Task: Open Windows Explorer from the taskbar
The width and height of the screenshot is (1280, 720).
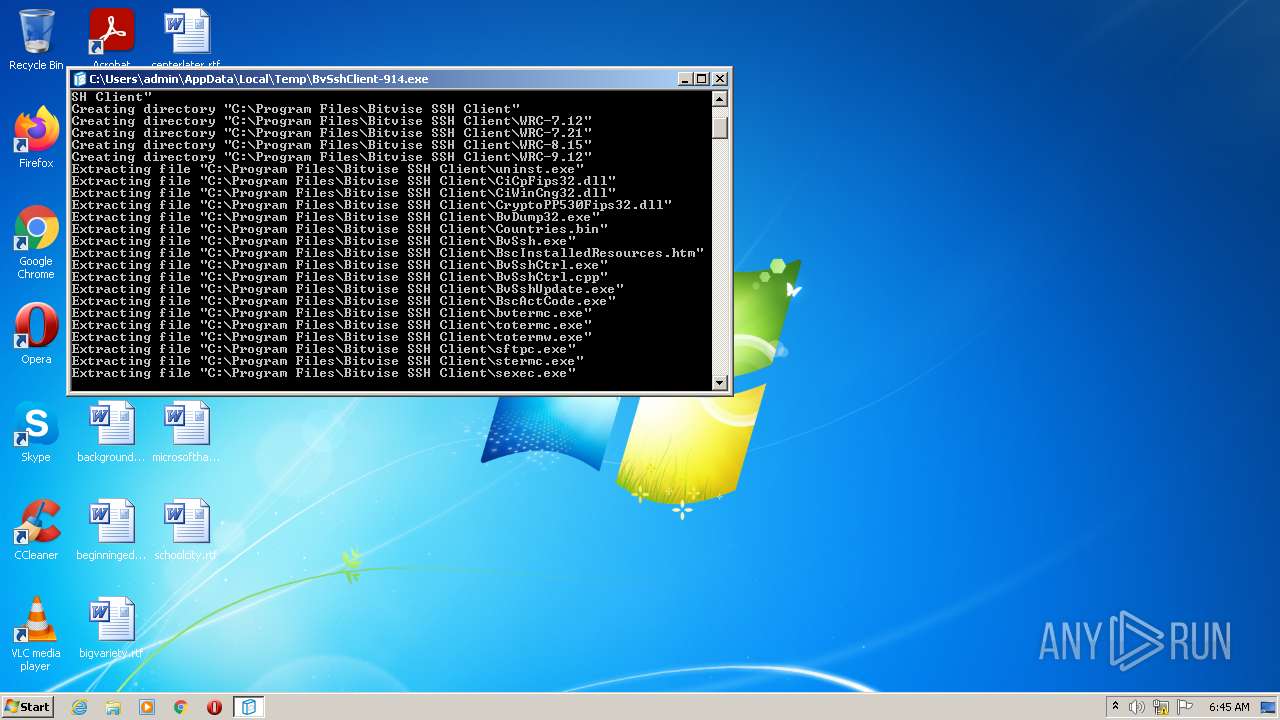Action: pyautogui.click(x=113, y=707)
